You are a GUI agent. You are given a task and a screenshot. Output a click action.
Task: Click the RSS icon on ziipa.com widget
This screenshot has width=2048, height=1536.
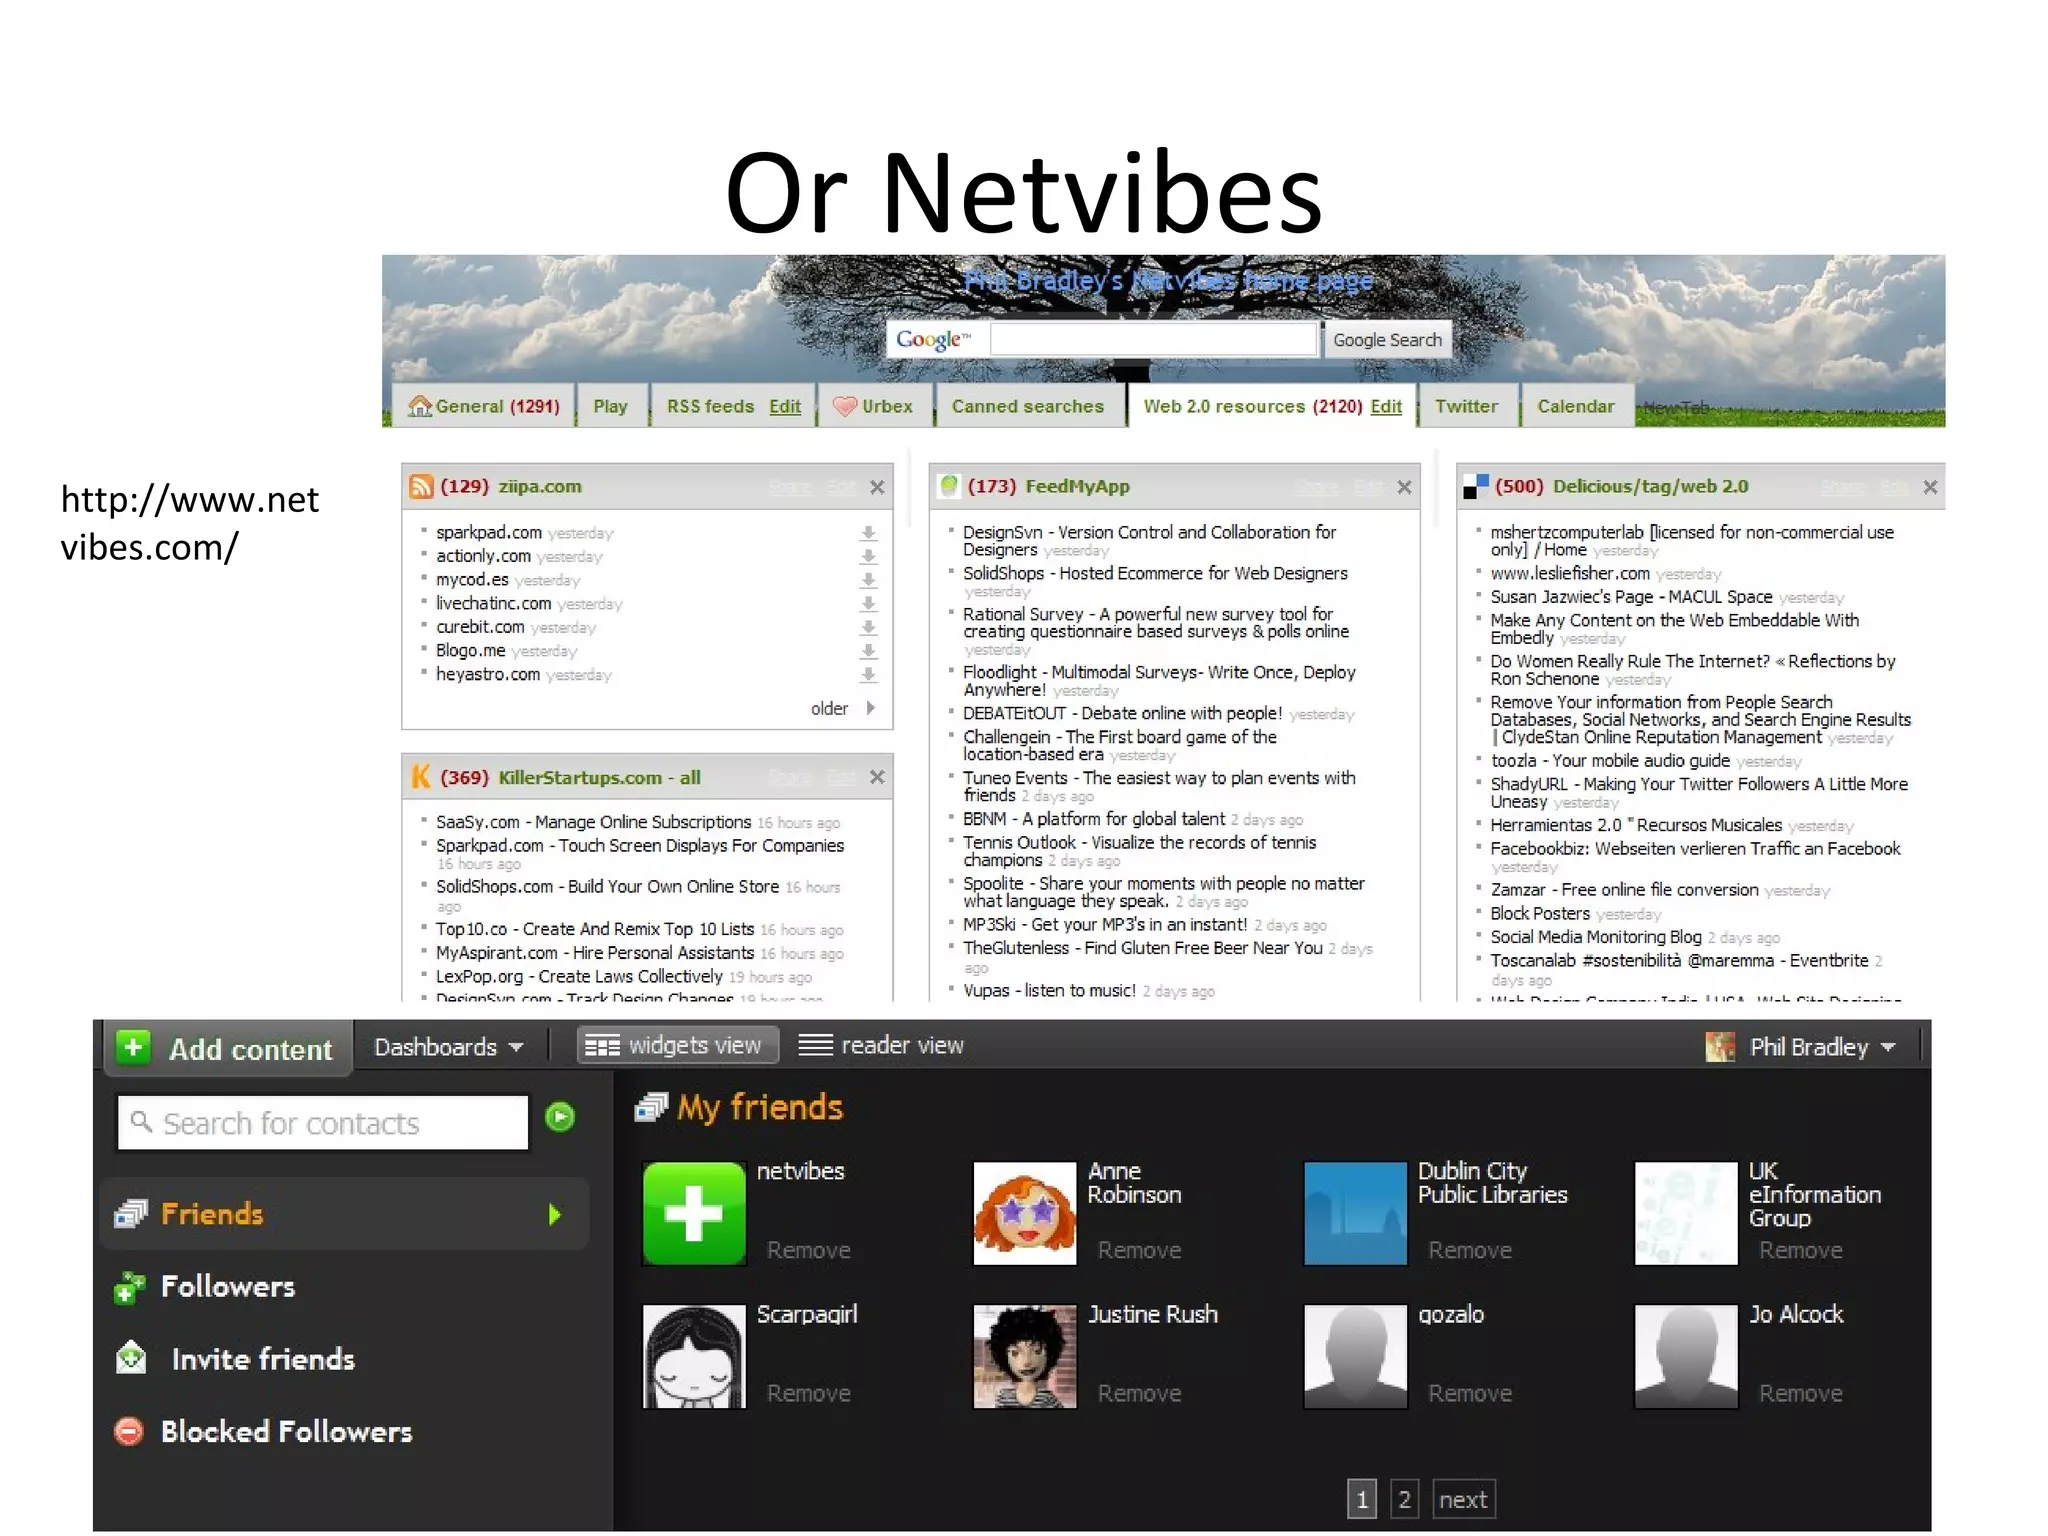[421, 486]
